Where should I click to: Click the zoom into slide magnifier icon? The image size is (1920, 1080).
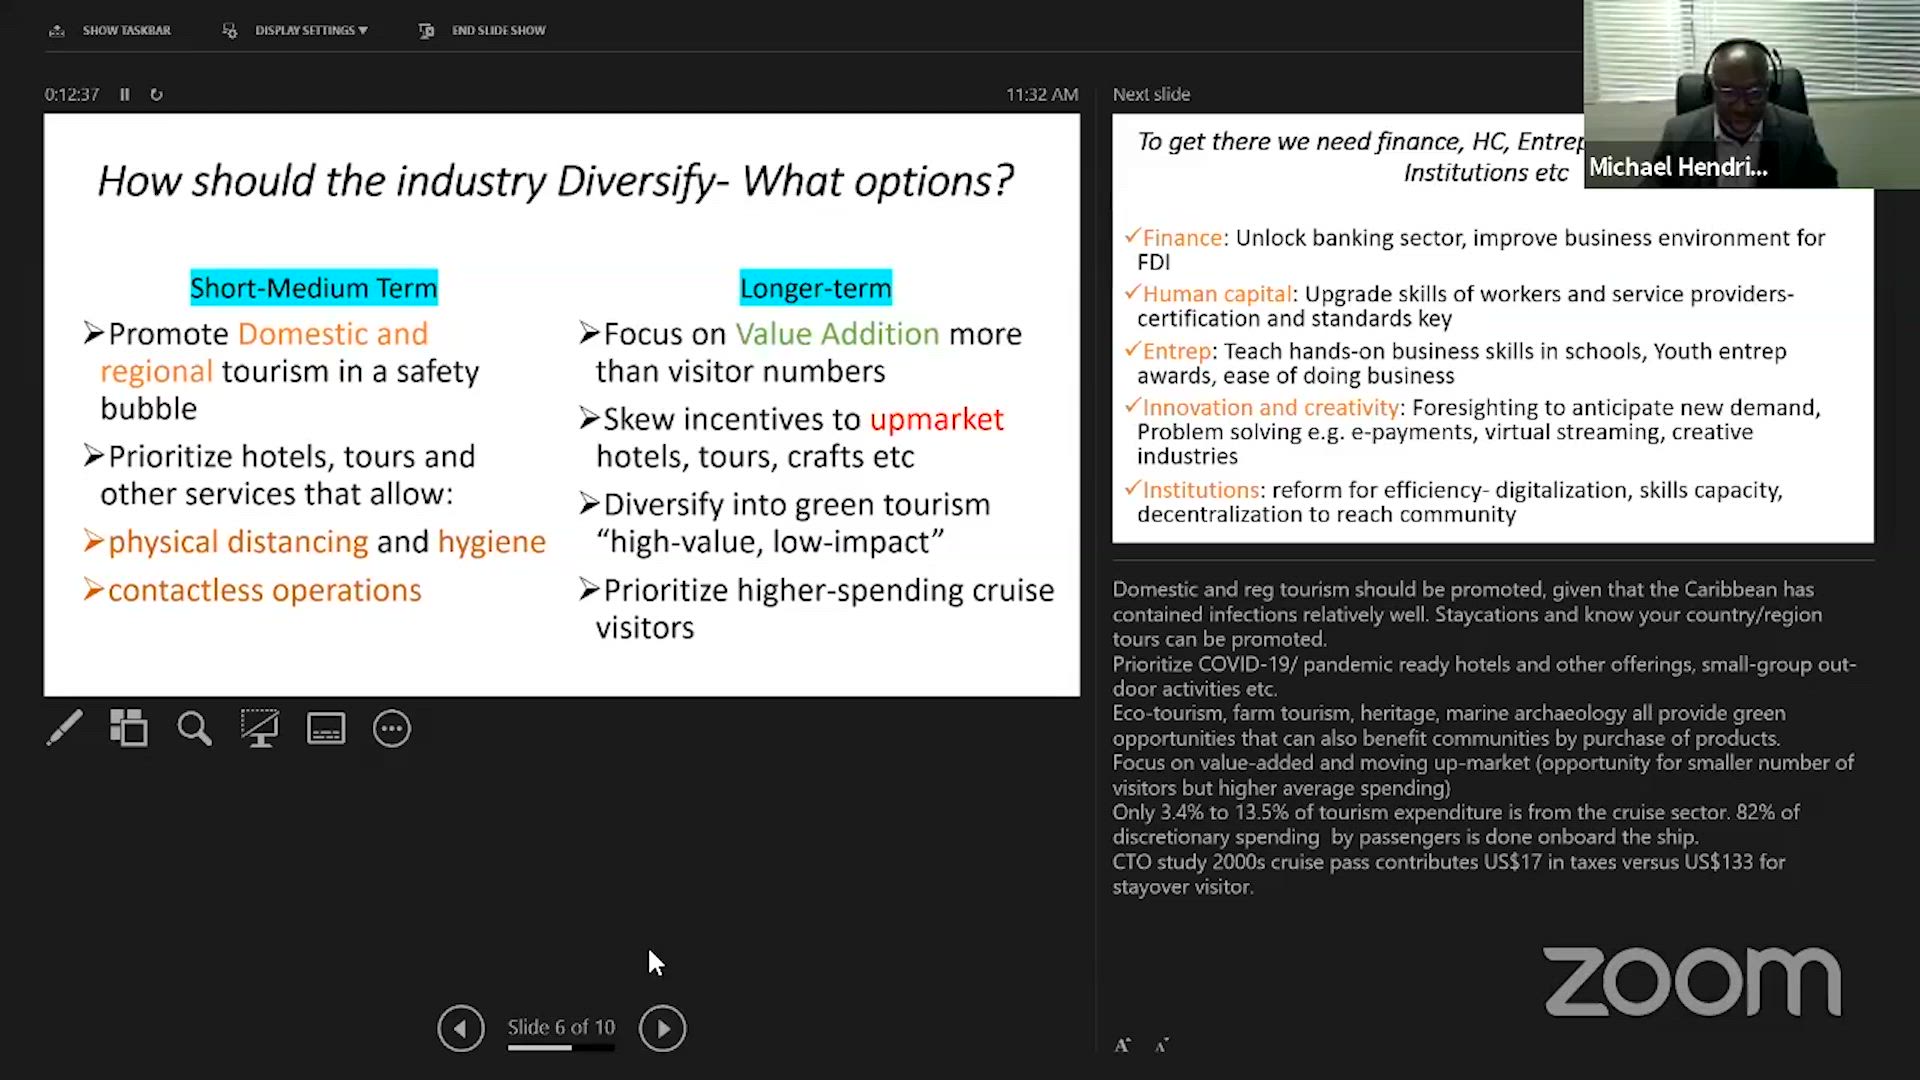(194, 729)
